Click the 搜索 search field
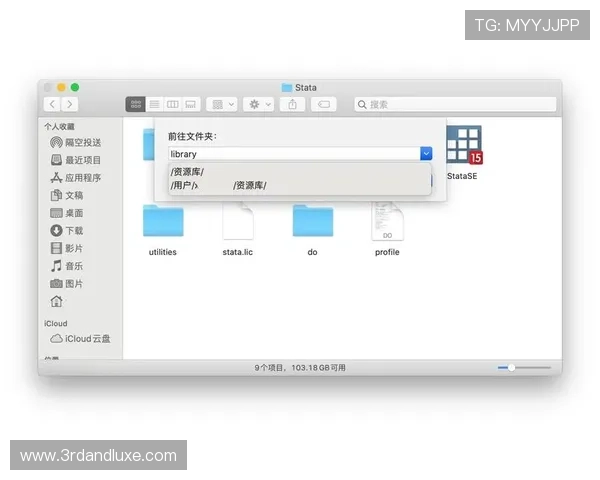The height and width of the screenshot is (480, 600). 455,104
